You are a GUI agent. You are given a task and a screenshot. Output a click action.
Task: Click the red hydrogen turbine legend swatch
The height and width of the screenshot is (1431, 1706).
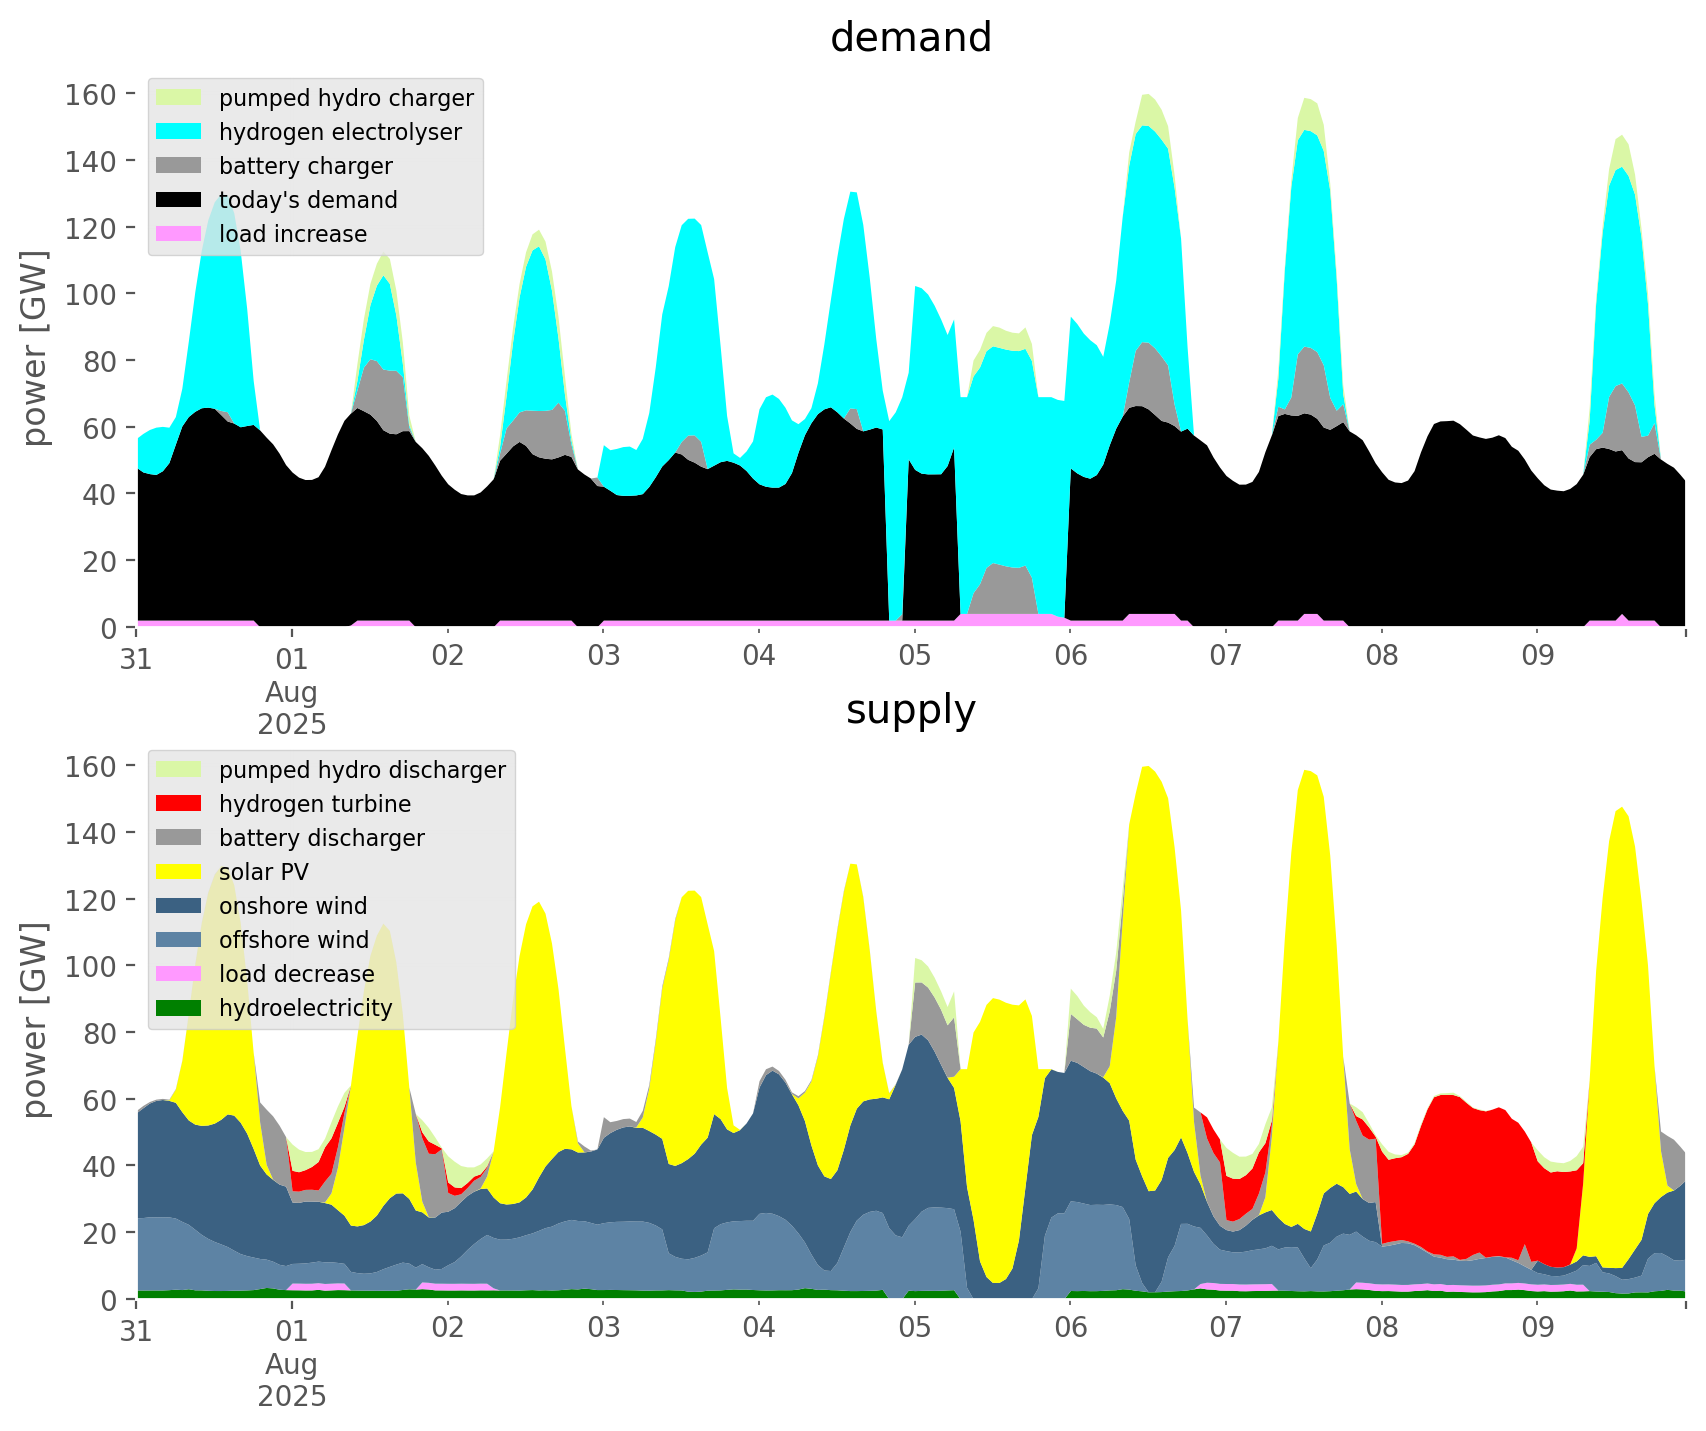click(x=179, y=804)
